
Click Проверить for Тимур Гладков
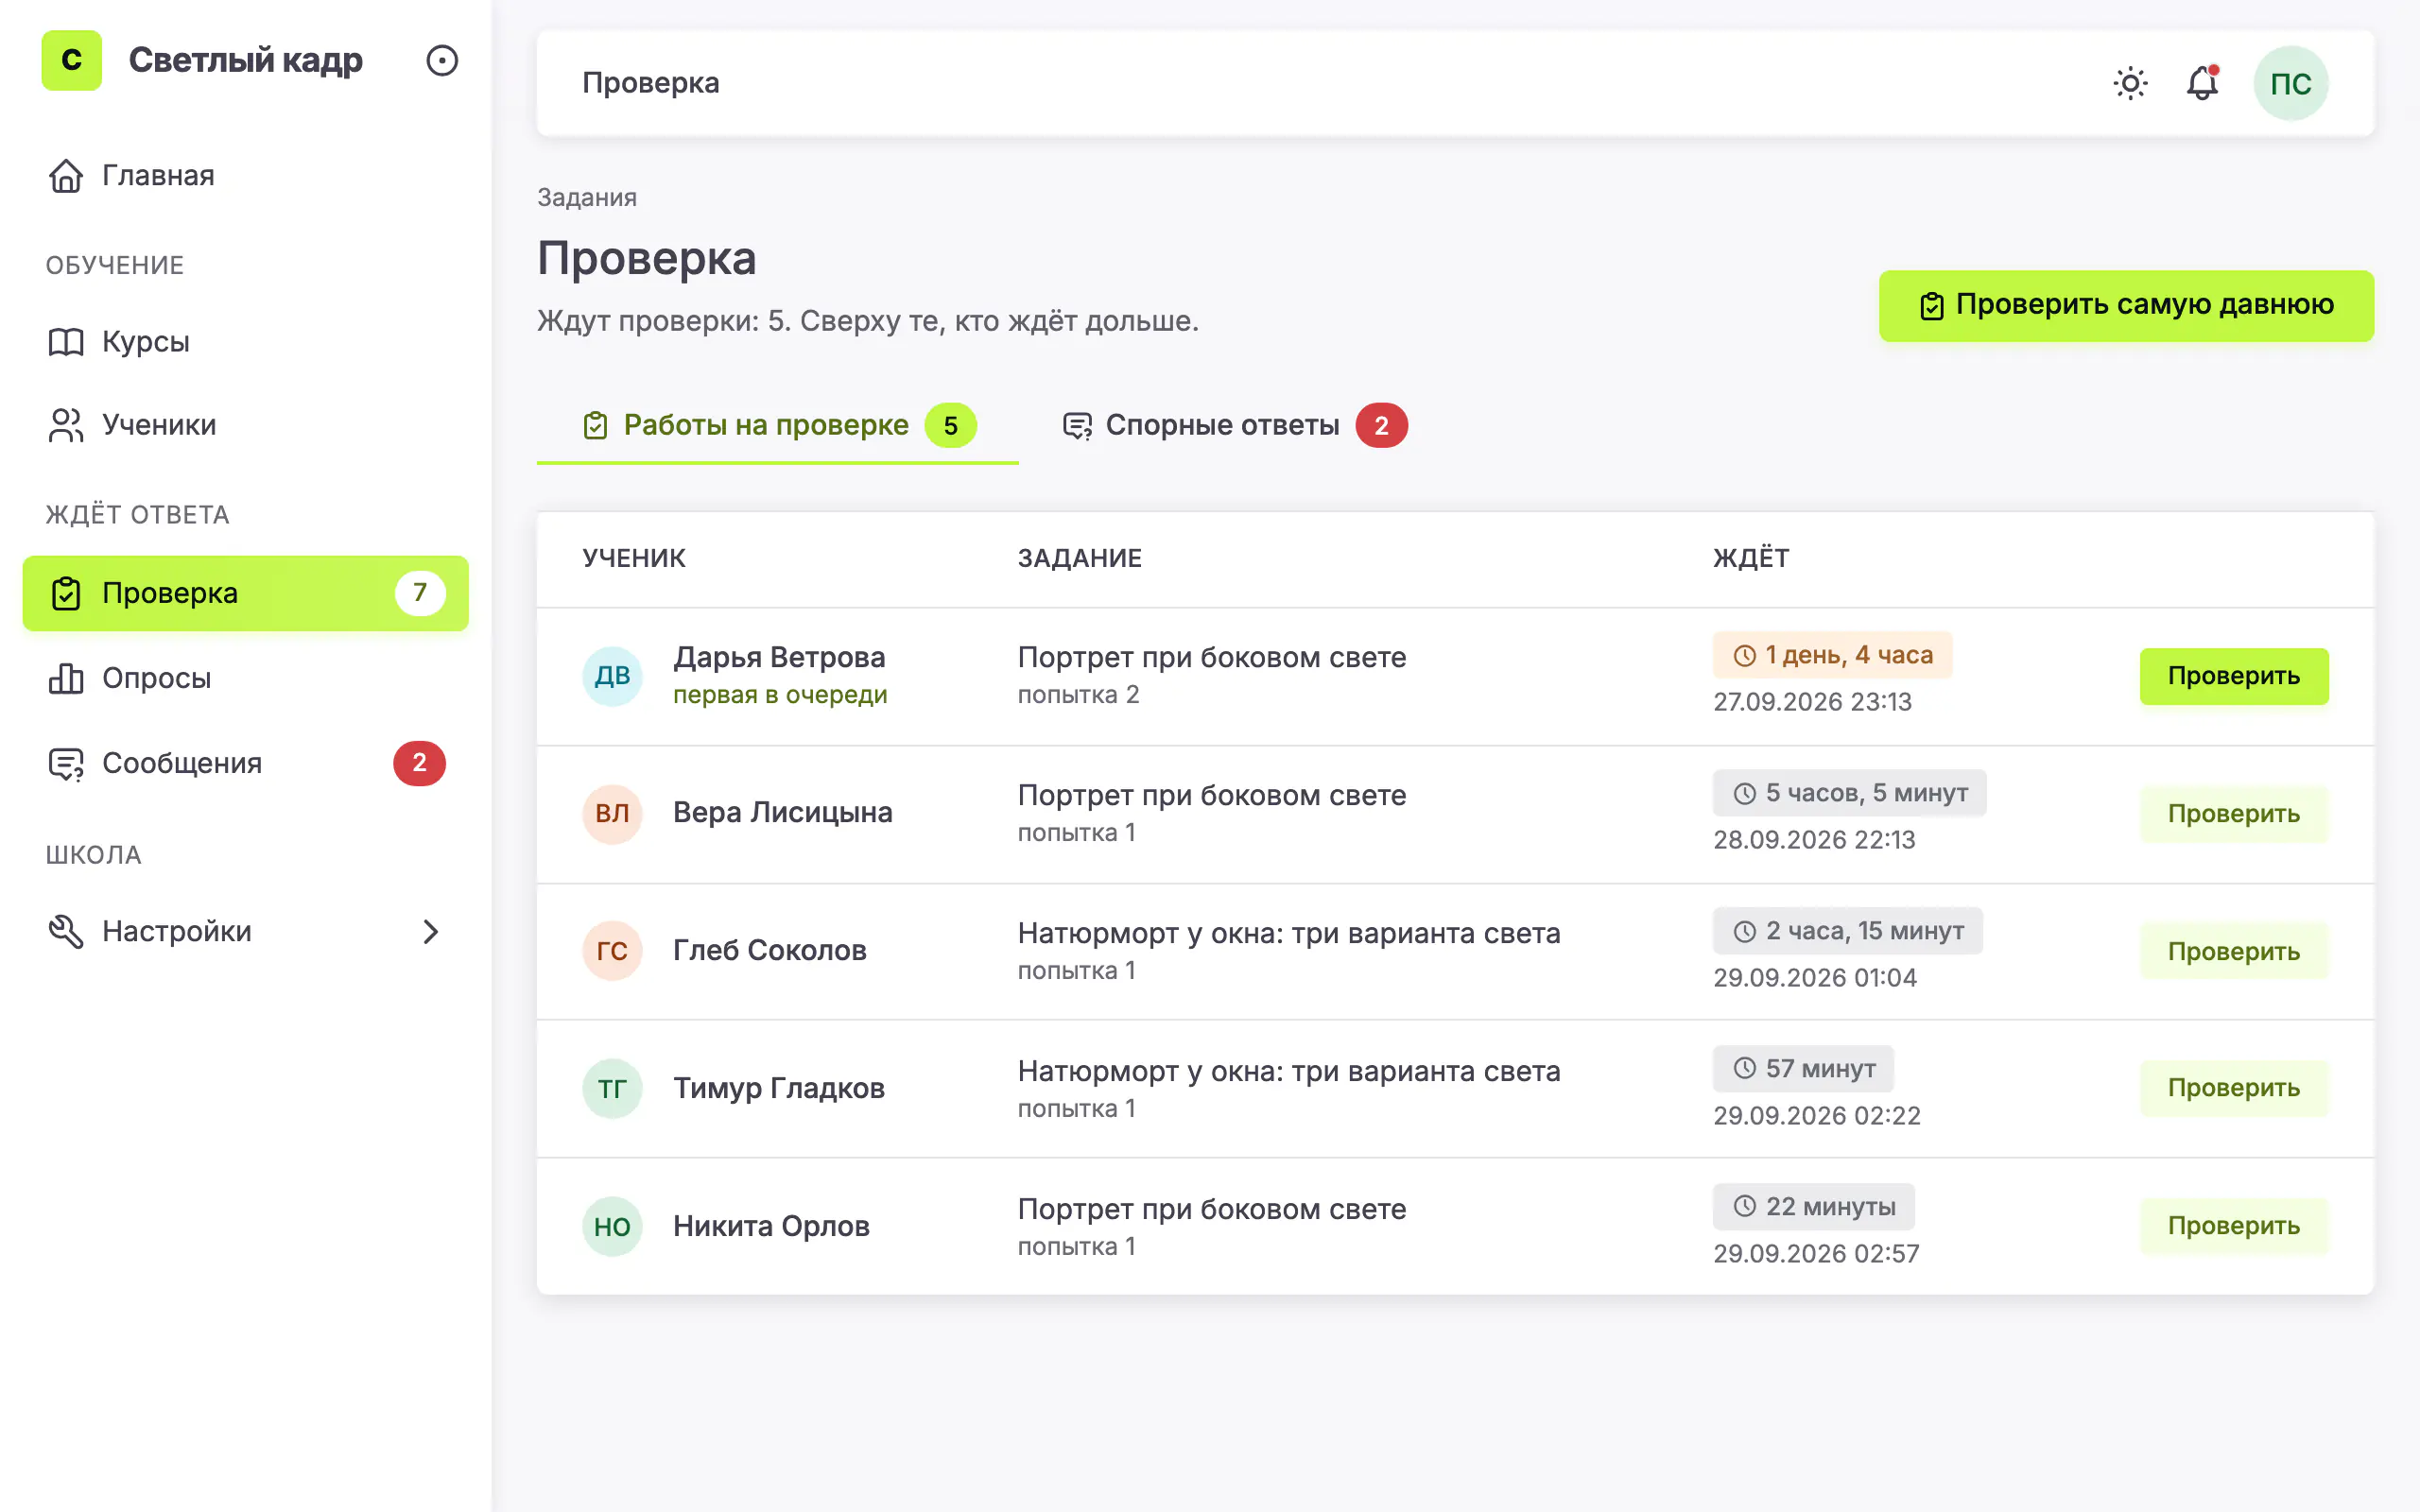point(2234,1088)
